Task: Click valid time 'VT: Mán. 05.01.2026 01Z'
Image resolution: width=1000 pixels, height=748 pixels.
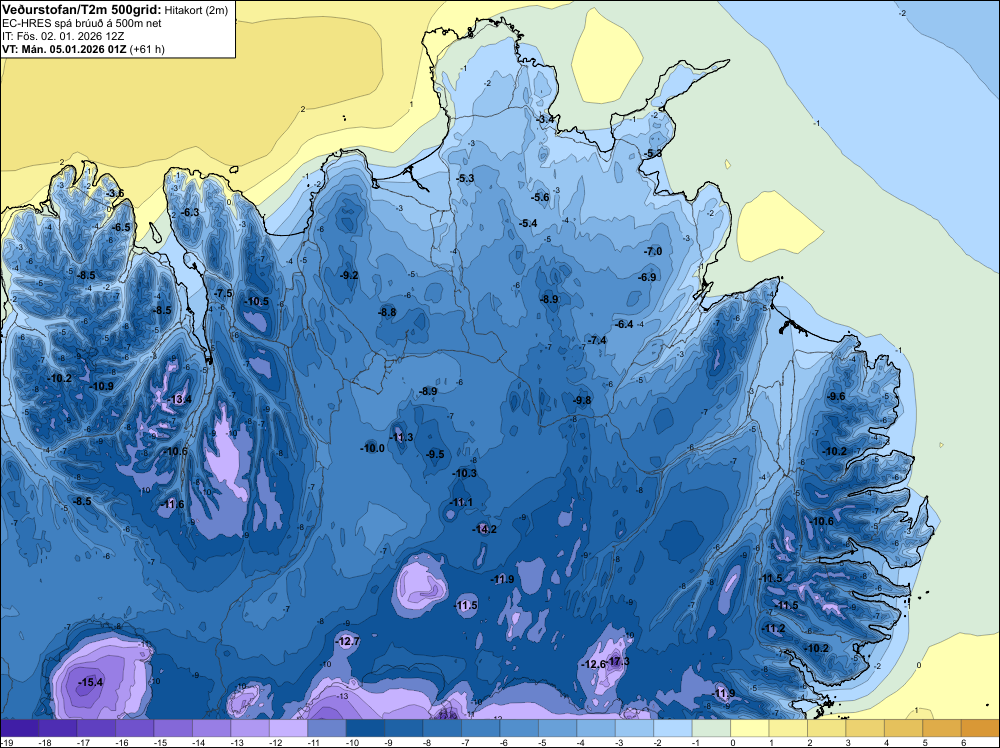Action: coord(64,49)
